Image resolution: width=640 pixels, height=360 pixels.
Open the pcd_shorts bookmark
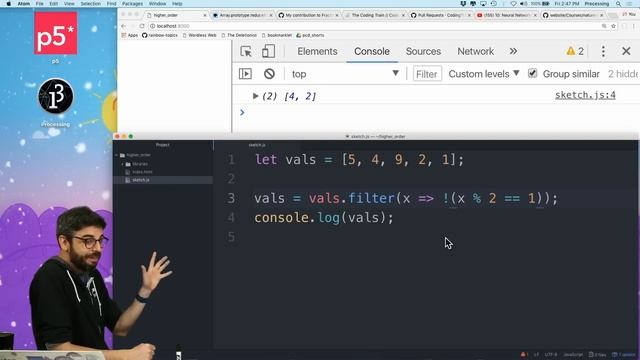coord(310,36)
